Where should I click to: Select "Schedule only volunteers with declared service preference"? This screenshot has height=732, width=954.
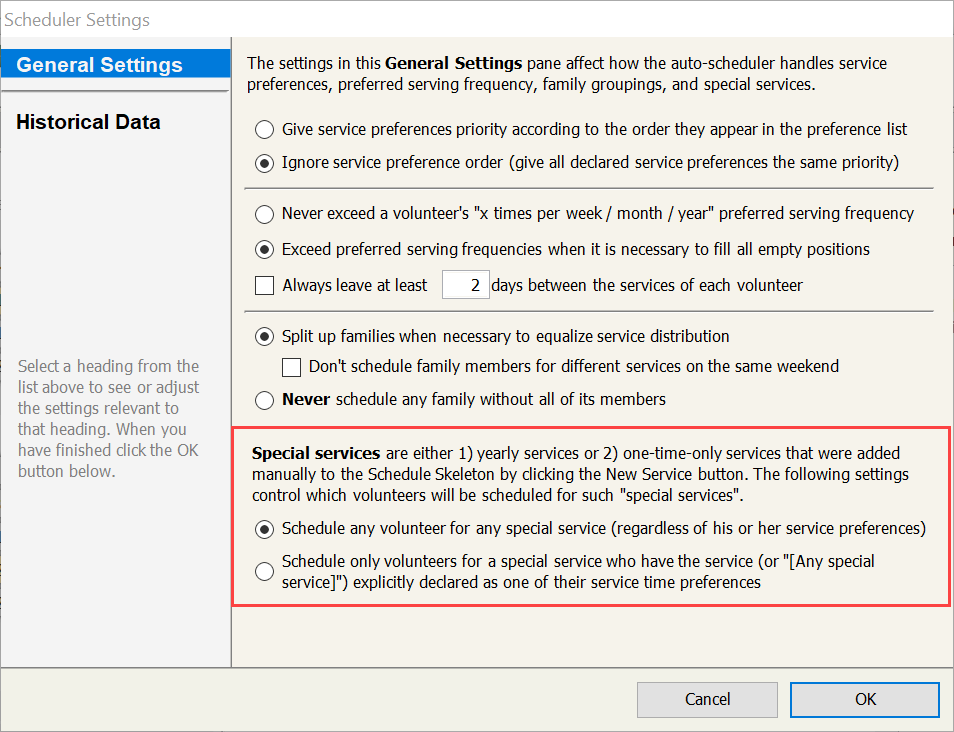[x=264, y=570]
